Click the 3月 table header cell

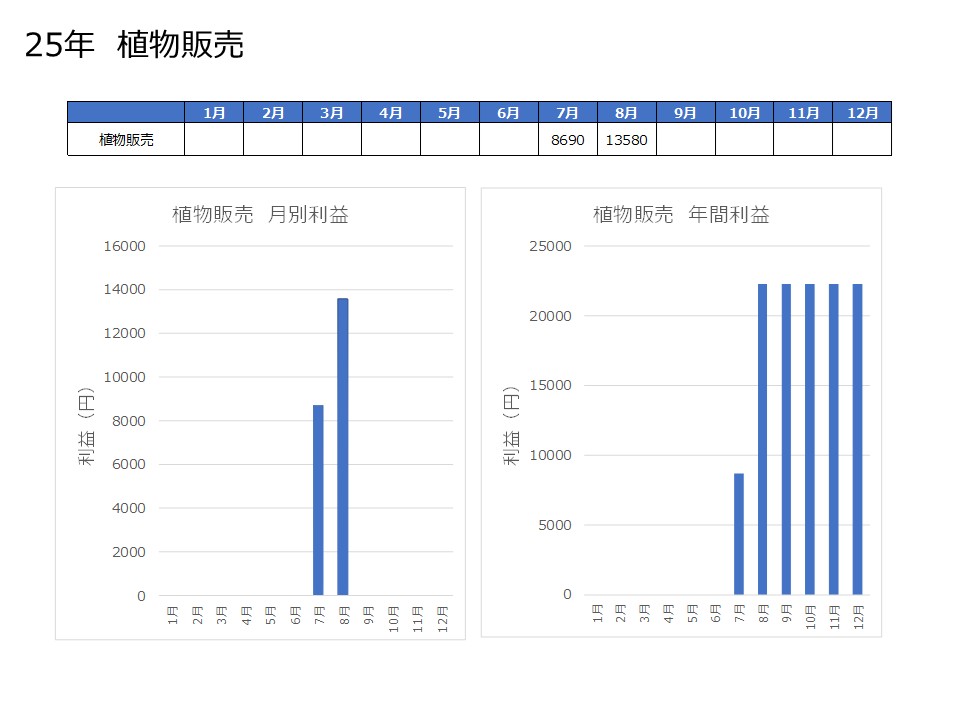pos(332,113)
